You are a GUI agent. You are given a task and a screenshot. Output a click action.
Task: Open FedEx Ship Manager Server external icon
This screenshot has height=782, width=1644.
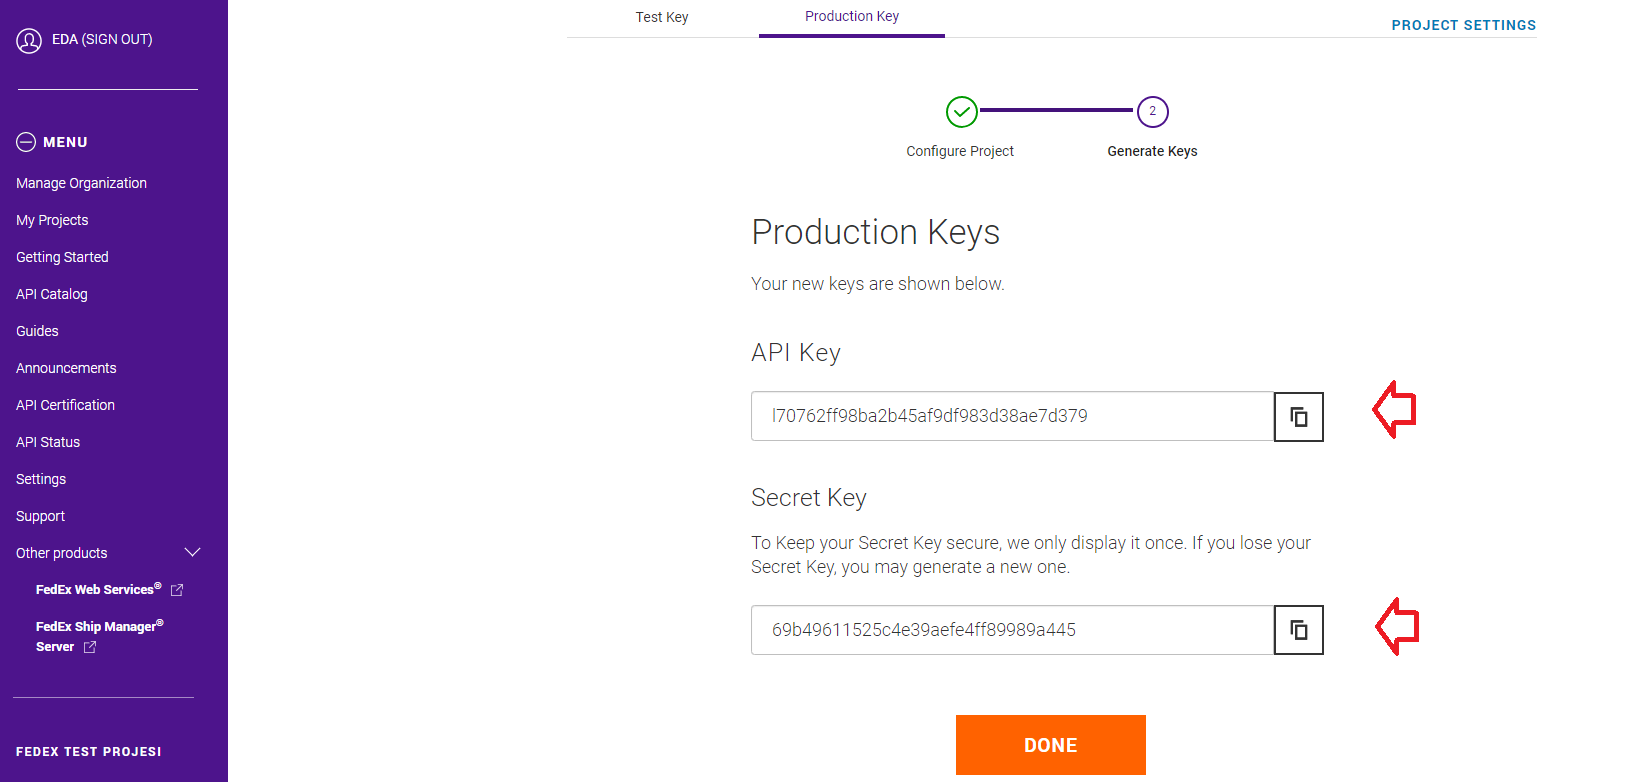[90, 647]
